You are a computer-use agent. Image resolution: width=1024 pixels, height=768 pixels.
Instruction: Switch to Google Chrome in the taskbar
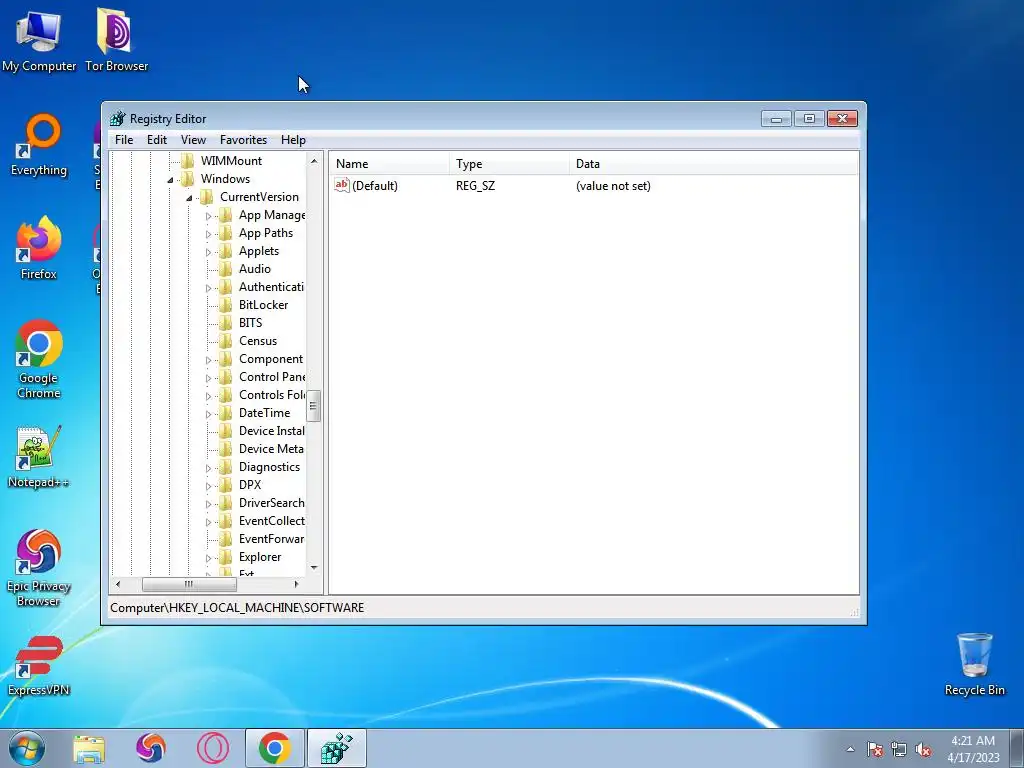click(x=274, y=748)
